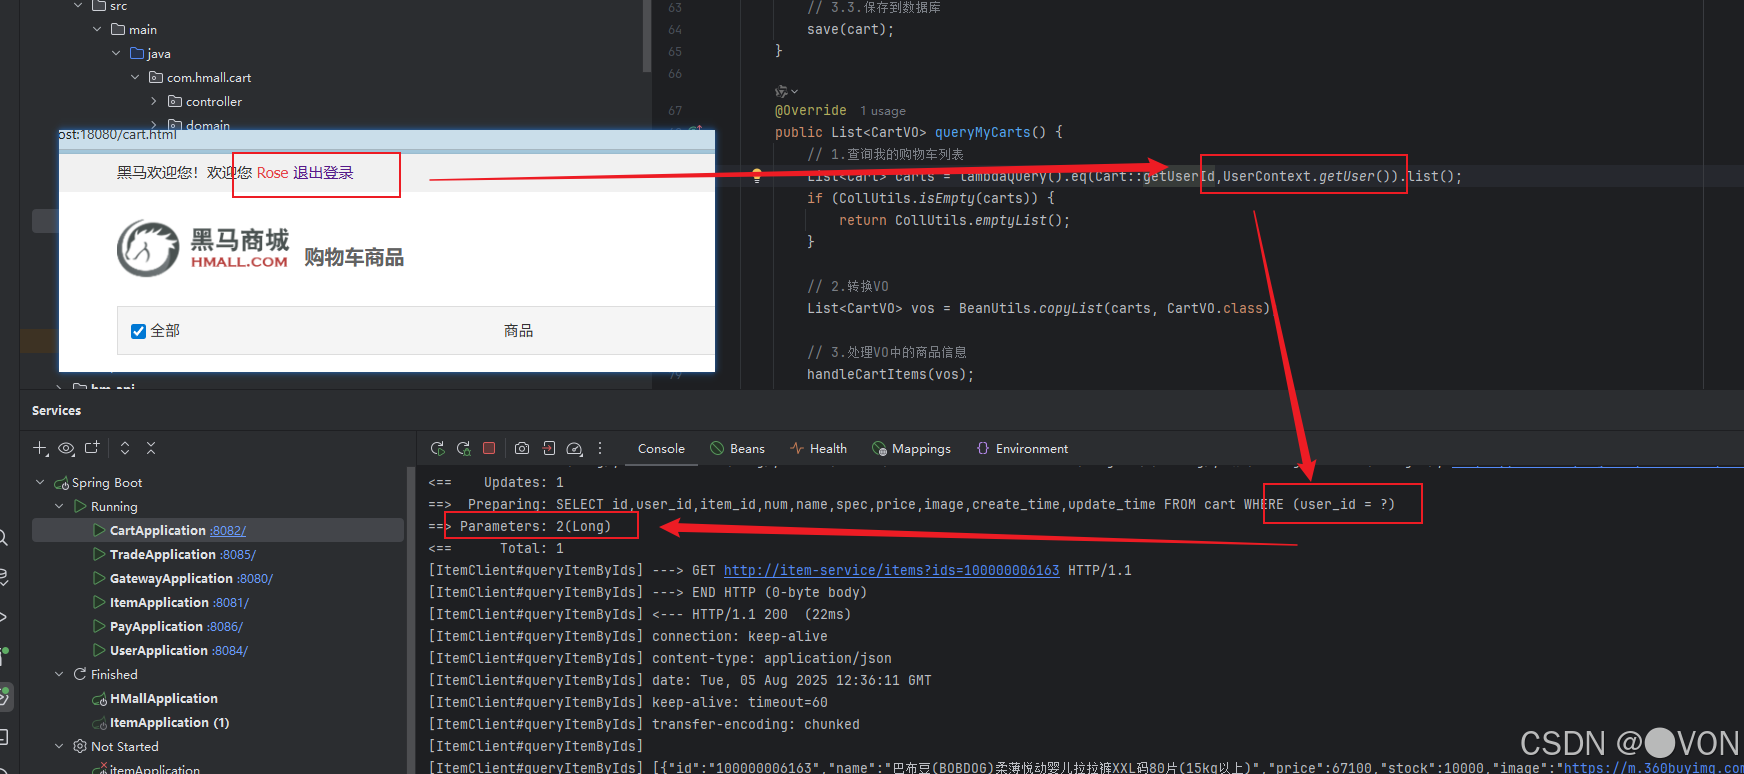Open the TradeApplication :8085/ port link

pos(238,555)
